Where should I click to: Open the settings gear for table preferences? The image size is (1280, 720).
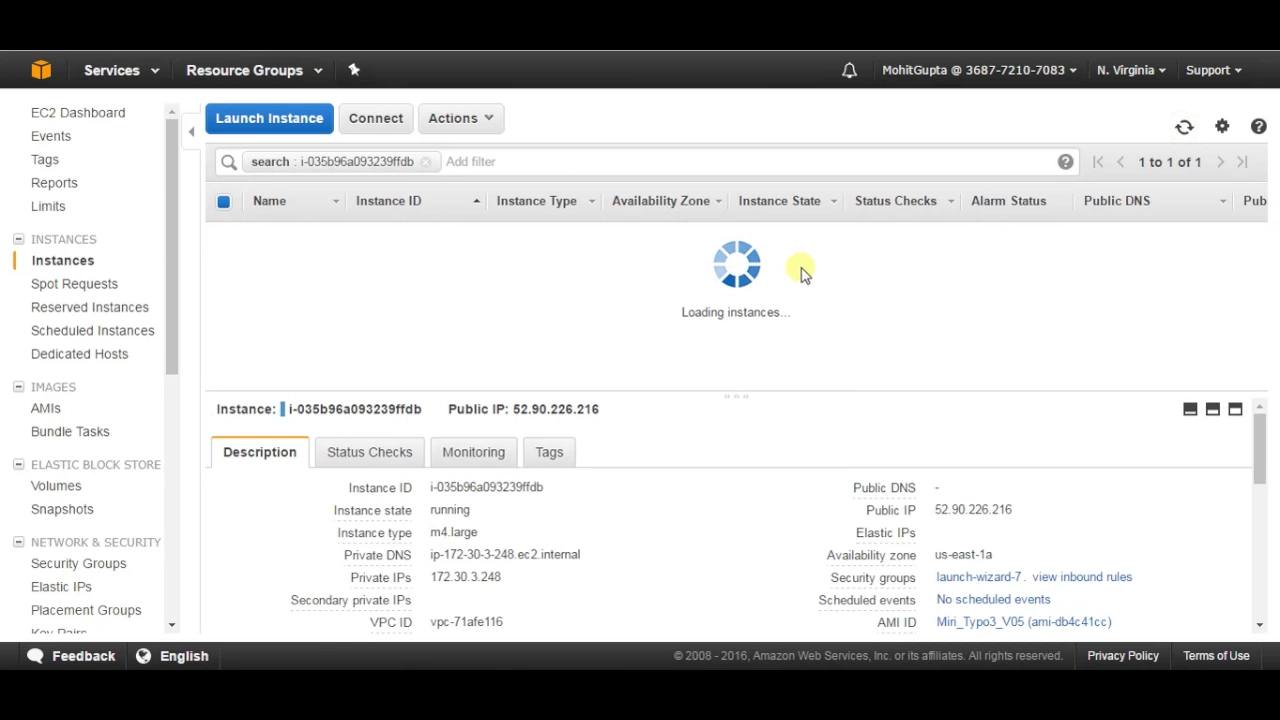(1222, 126)
